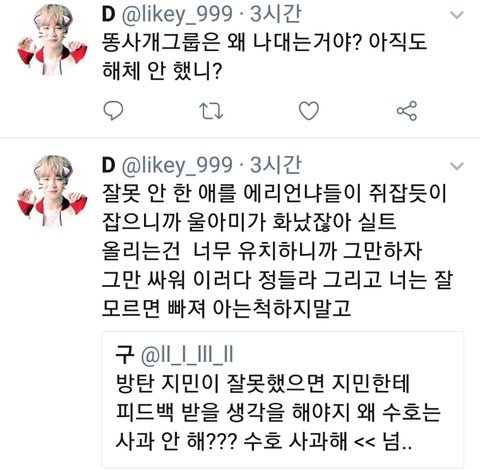Expand the second tweet's chevron options menu
The width and height of the screenshot is (480, 470).
pyautogui.click(x=456, y=166)
